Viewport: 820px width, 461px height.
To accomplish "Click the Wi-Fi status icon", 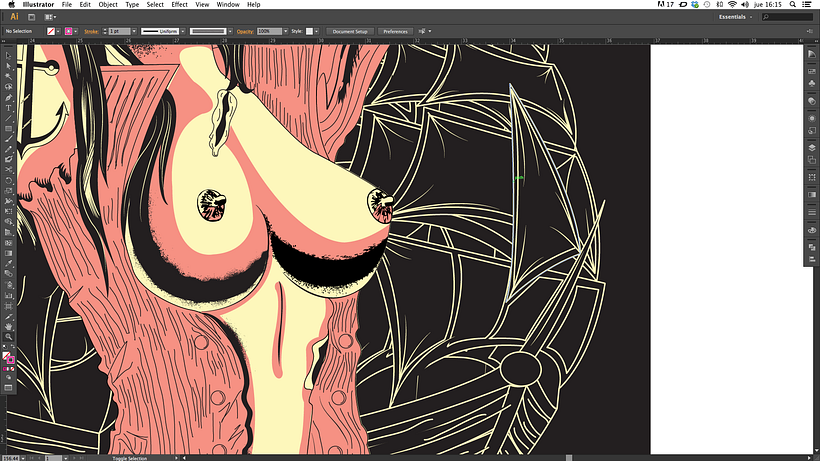I will [732, 4].
